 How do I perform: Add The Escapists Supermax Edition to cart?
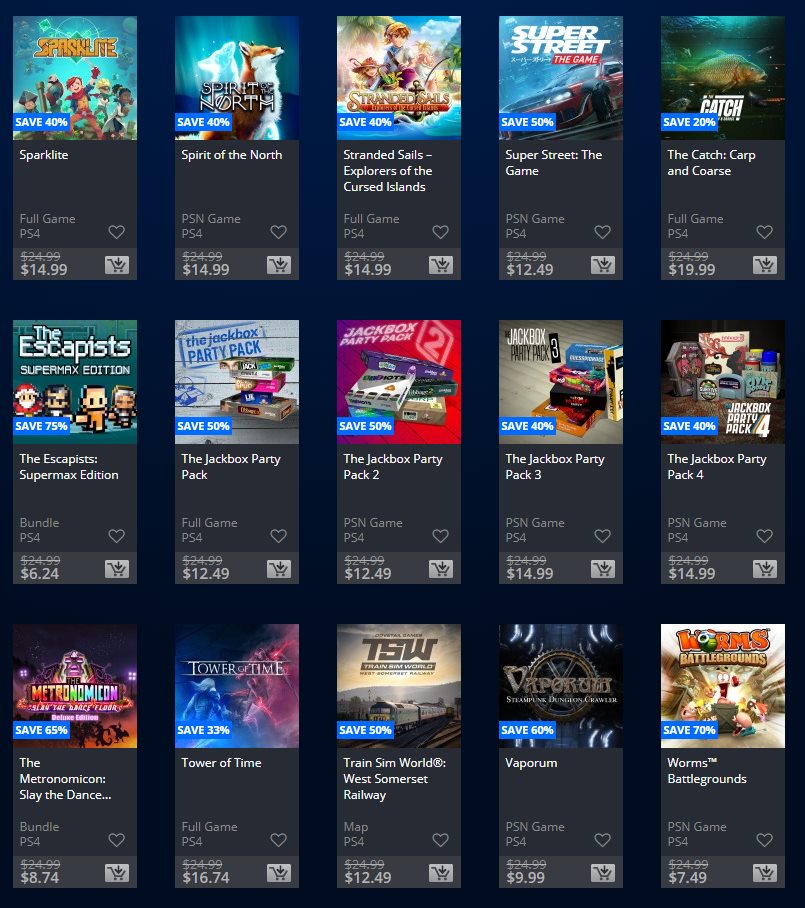[x=117, y=569]
